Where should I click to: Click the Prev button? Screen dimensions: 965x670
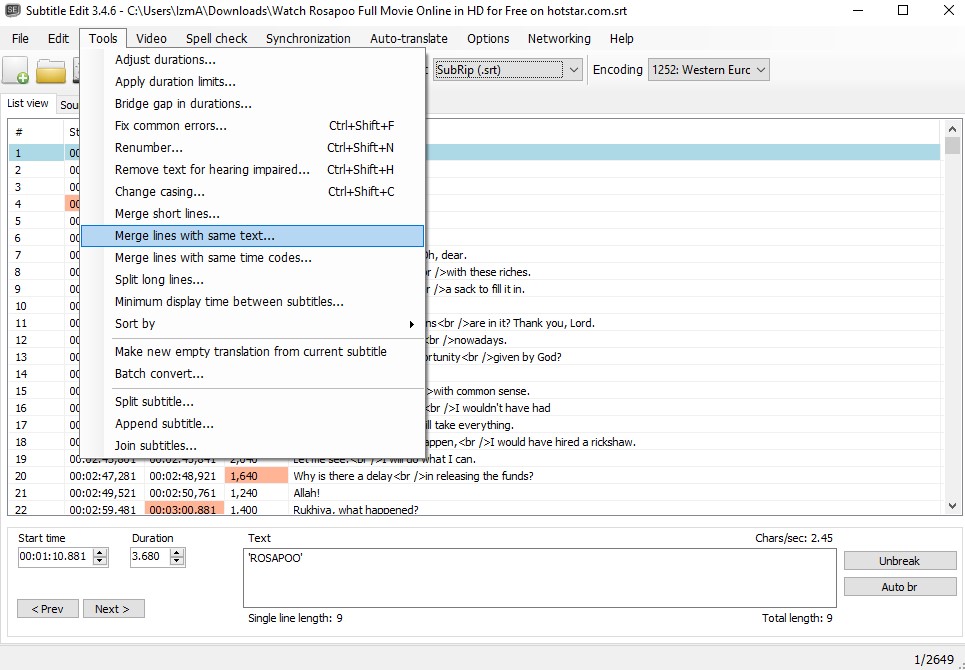point(47,609)
